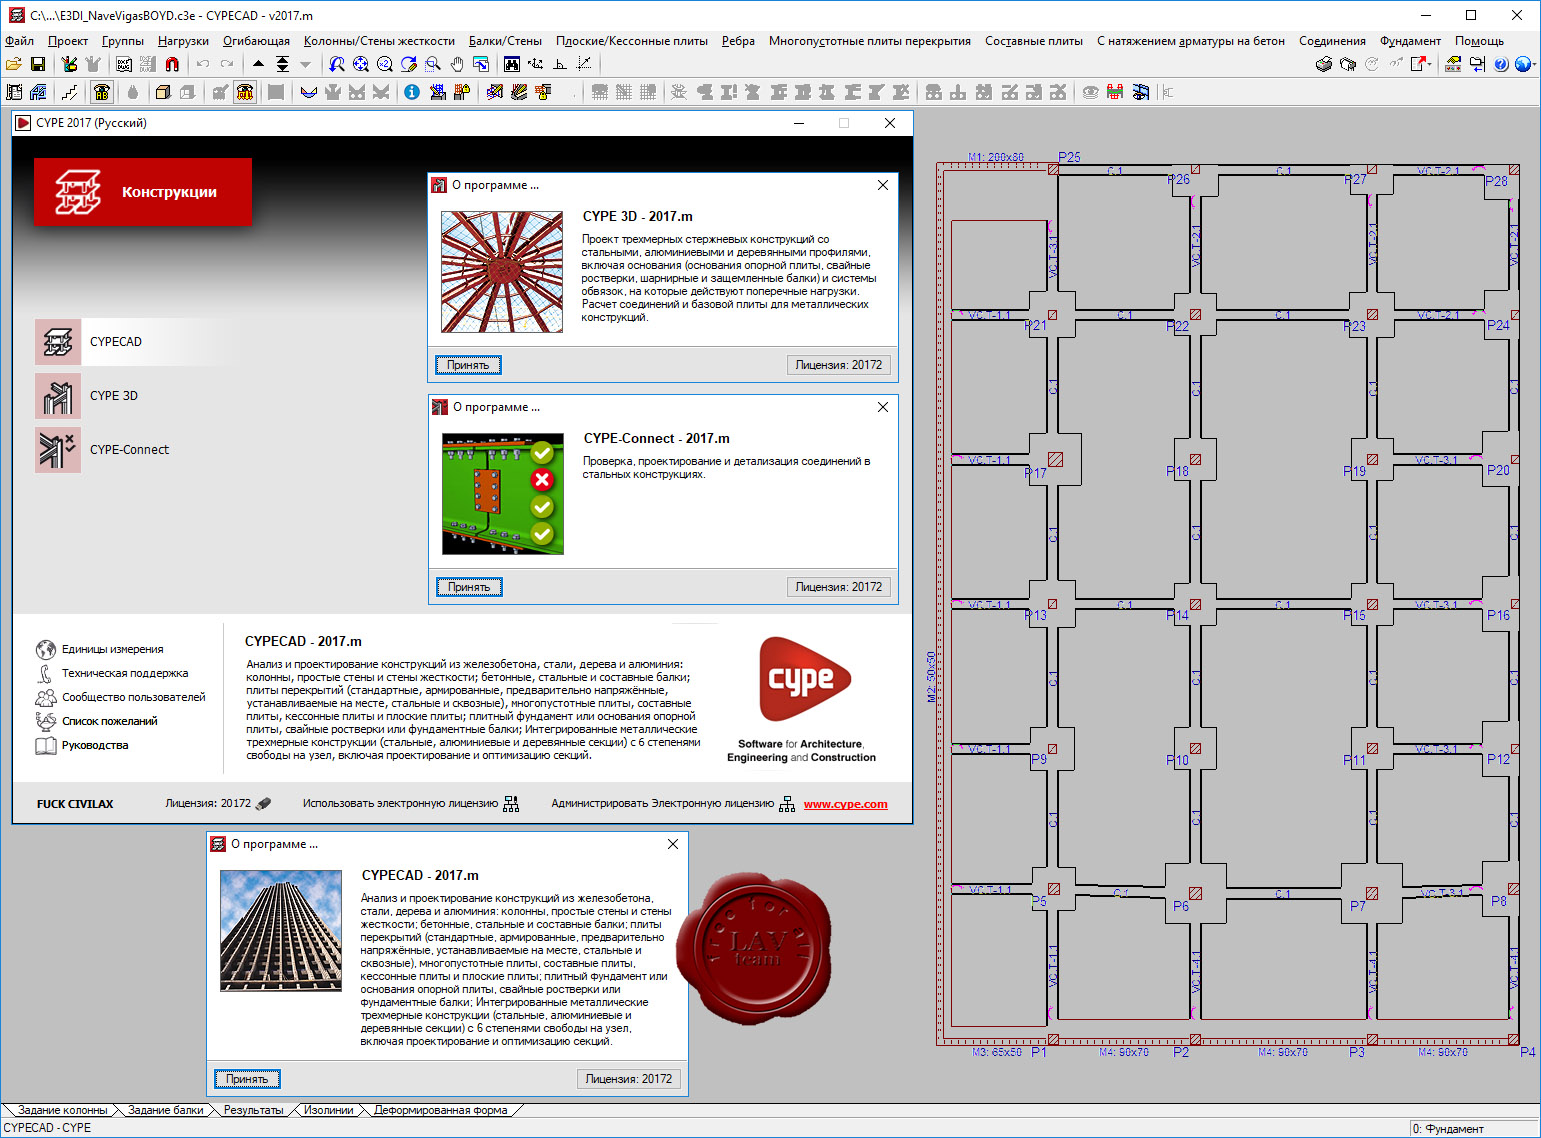Click the printer icon in toolbar
1541x1138 pixels.
(x=1324, y=64)
